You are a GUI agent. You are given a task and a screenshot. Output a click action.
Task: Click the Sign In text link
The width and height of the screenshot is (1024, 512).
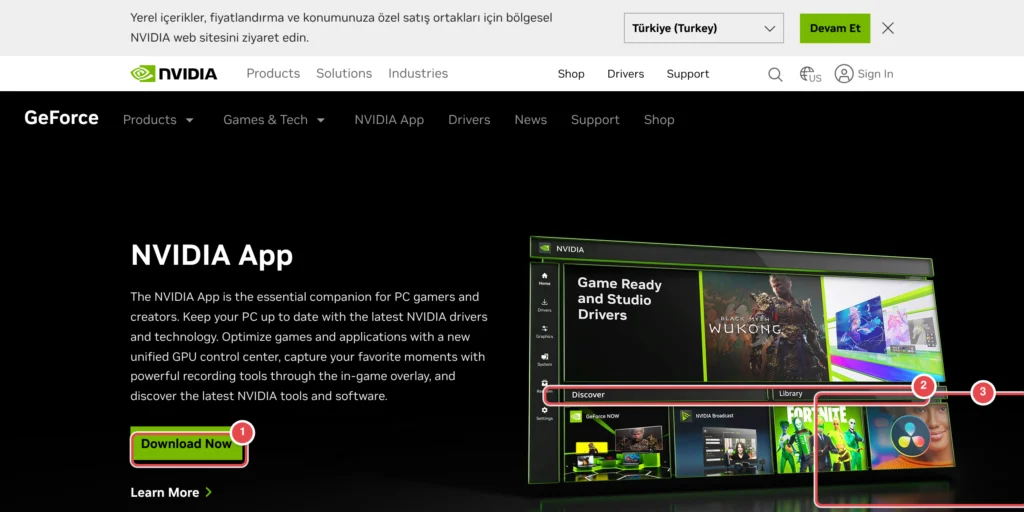point(875,74)
